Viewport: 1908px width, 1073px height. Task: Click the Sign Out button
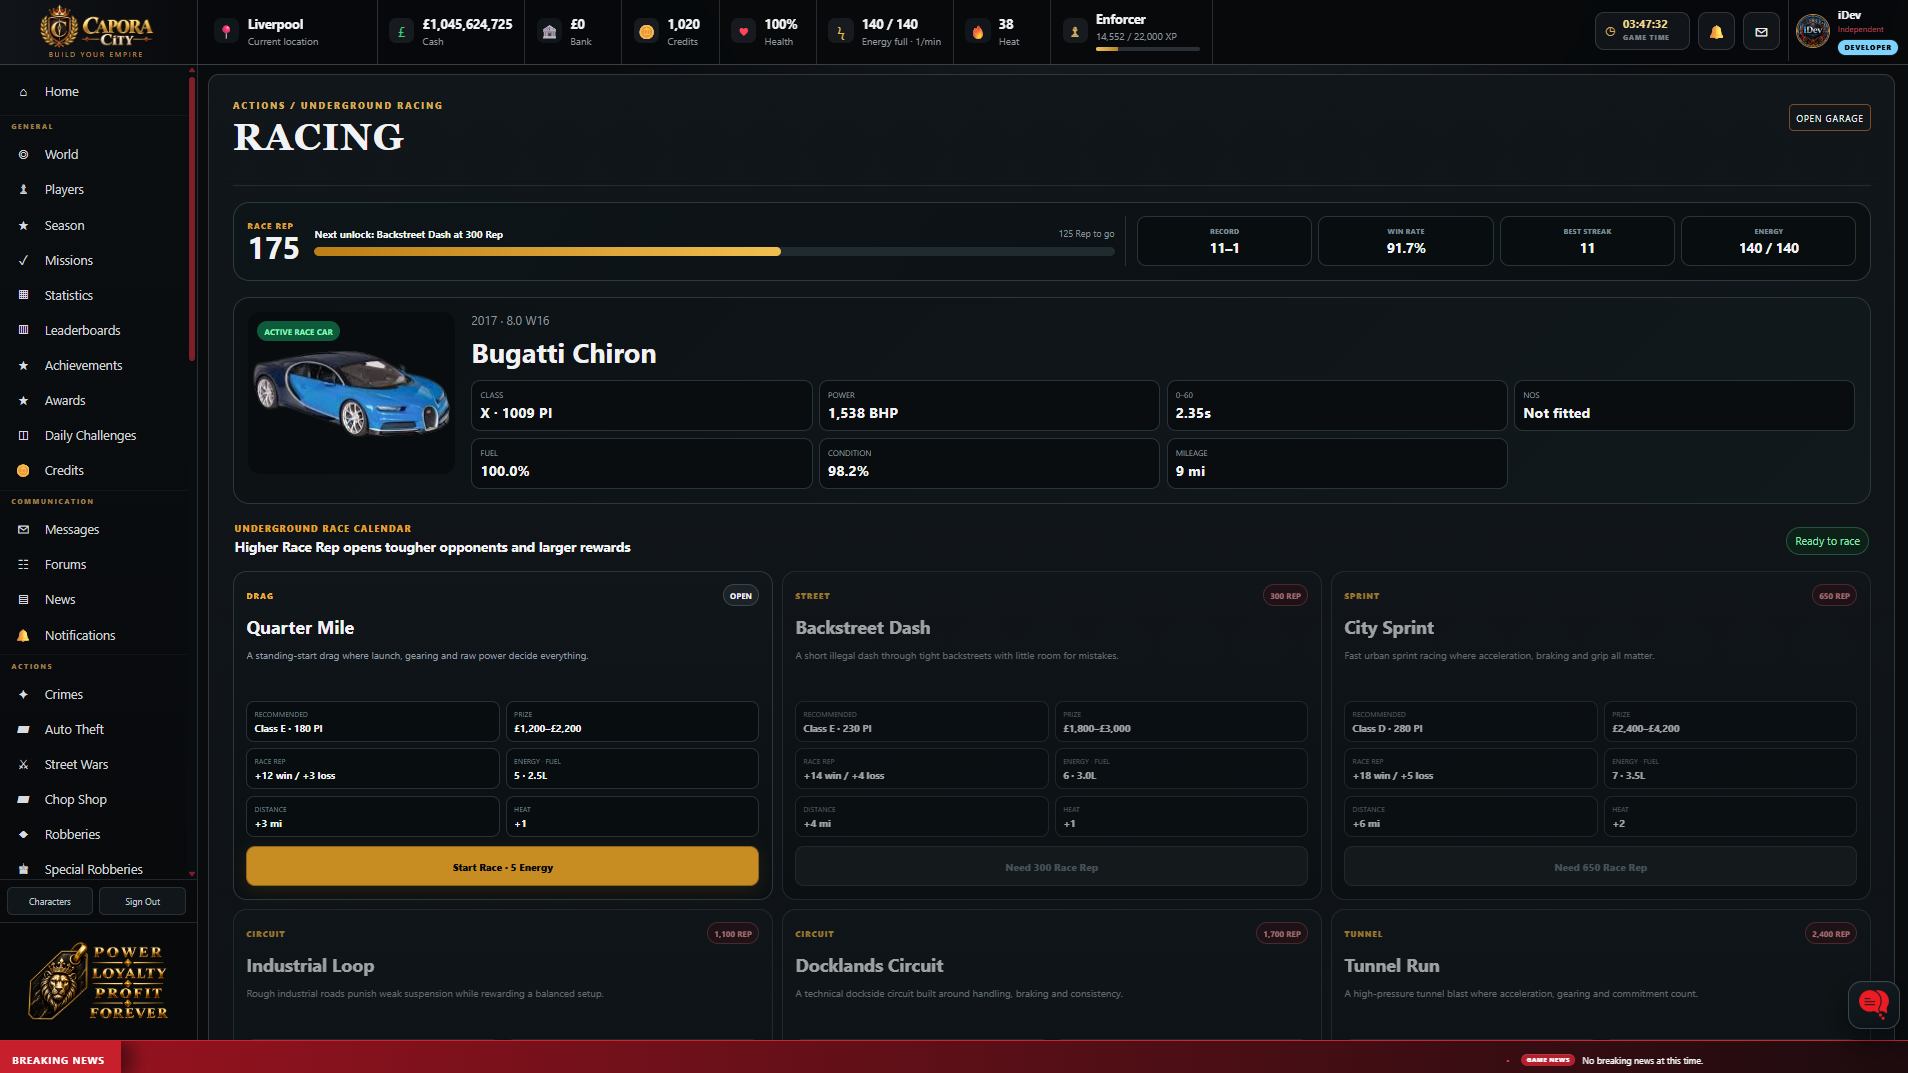142,902
